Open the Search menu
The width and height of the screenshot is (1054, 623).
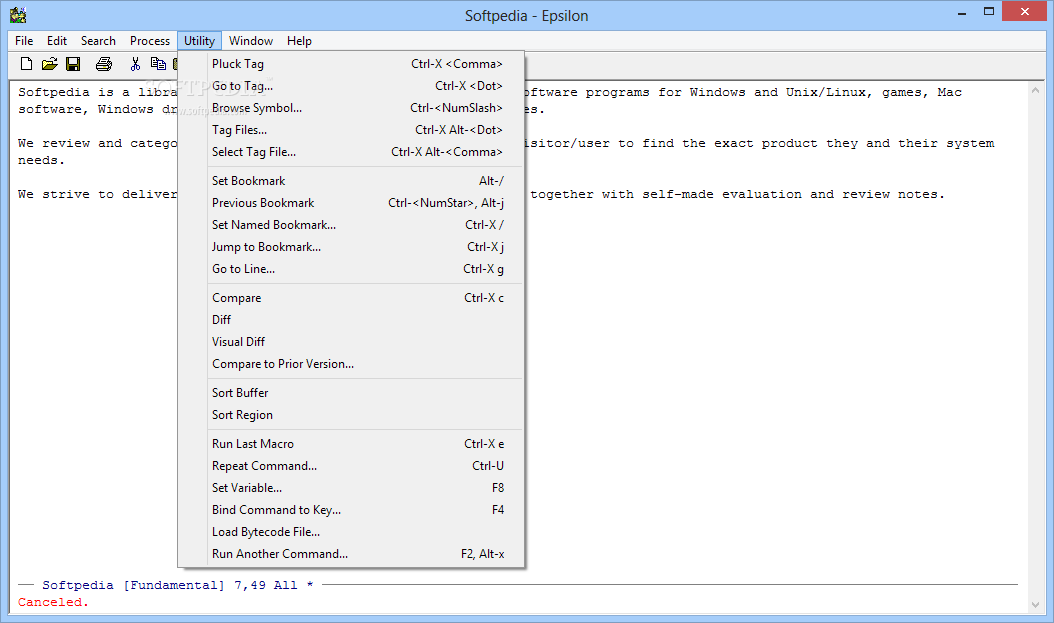(98, 41)
